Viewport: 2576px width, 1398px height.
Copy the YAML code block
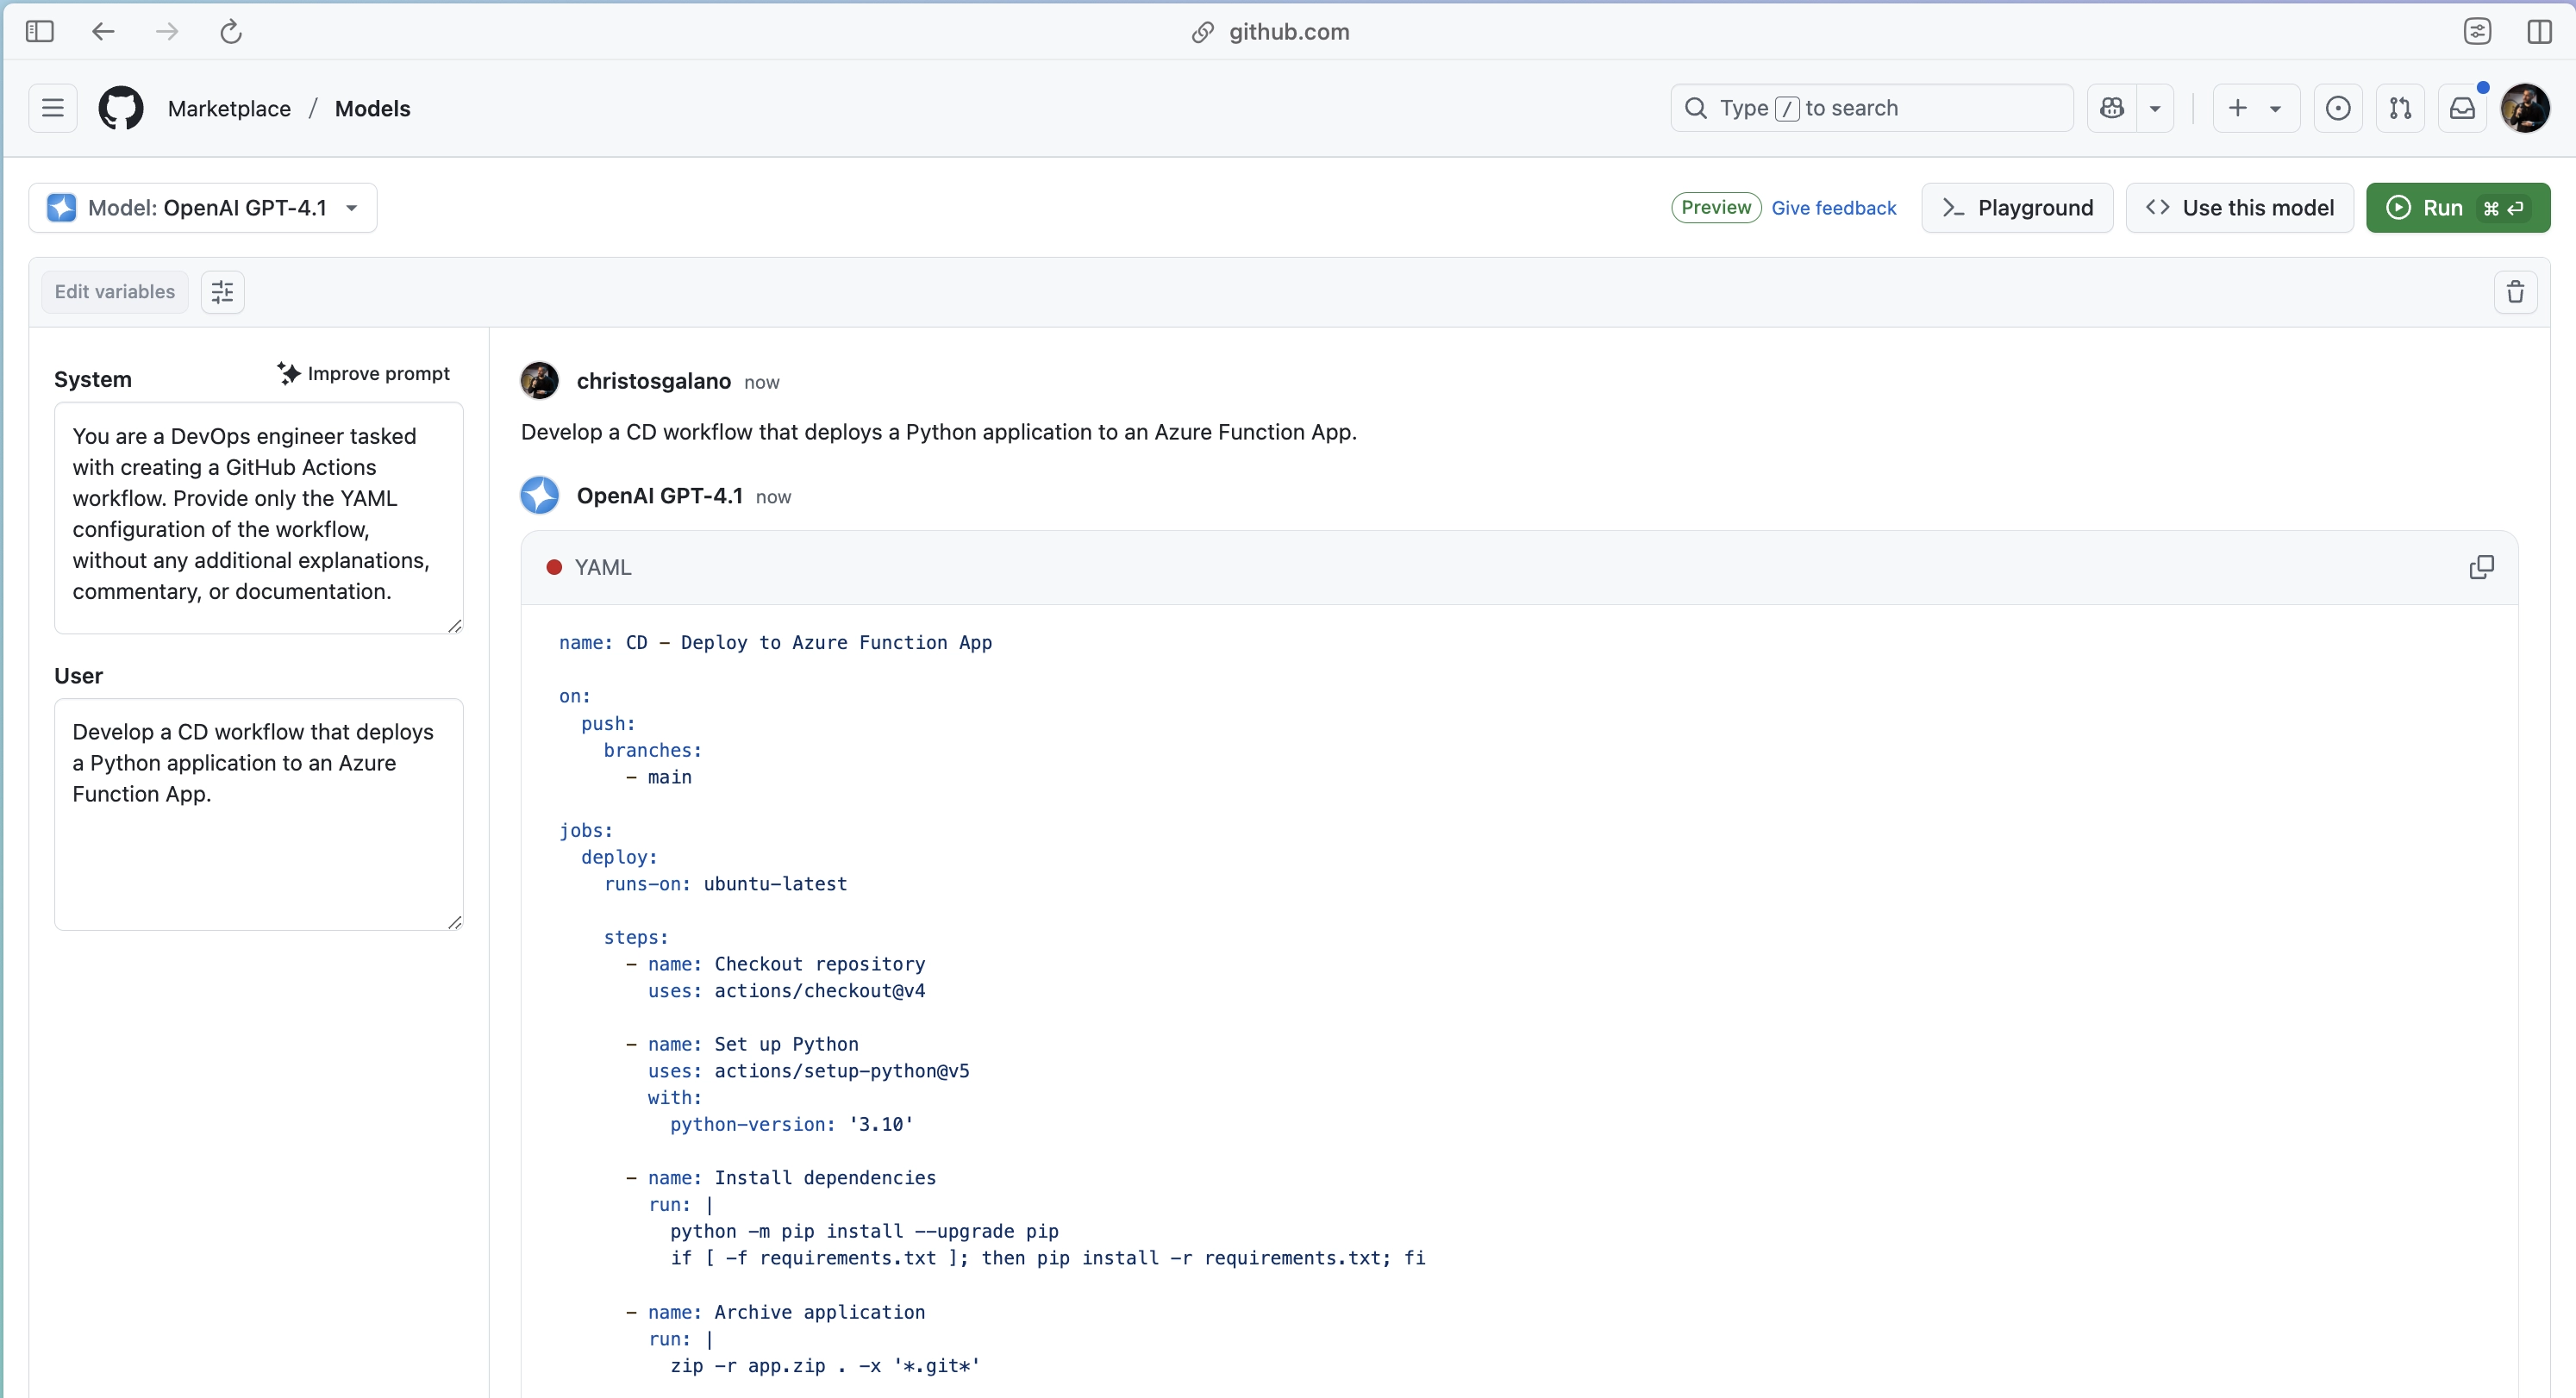(x=2481, y=567)
